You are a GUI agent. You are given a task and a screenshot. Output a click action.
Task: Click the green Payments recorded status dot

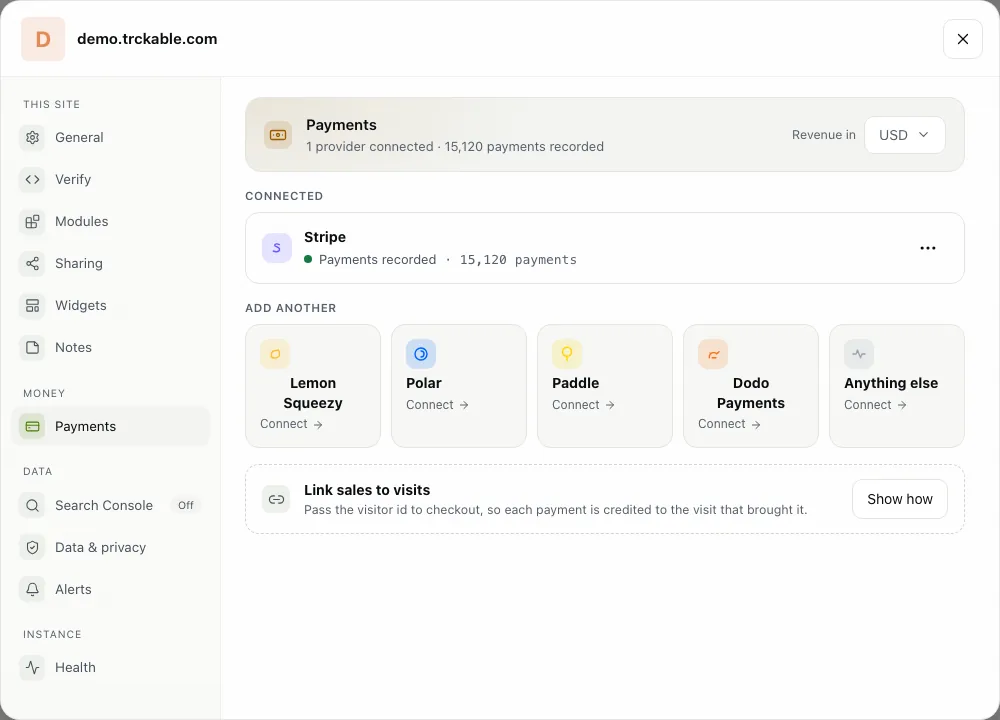(308, 259)
